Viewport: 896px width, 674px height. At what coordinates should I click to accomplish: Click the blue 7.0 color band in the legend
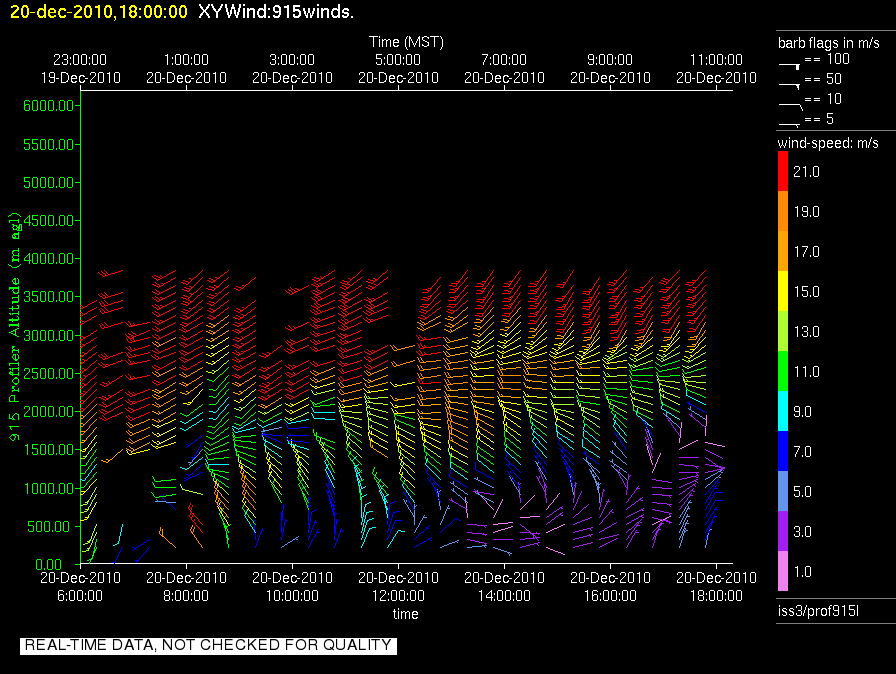click(x=783, y=451)
